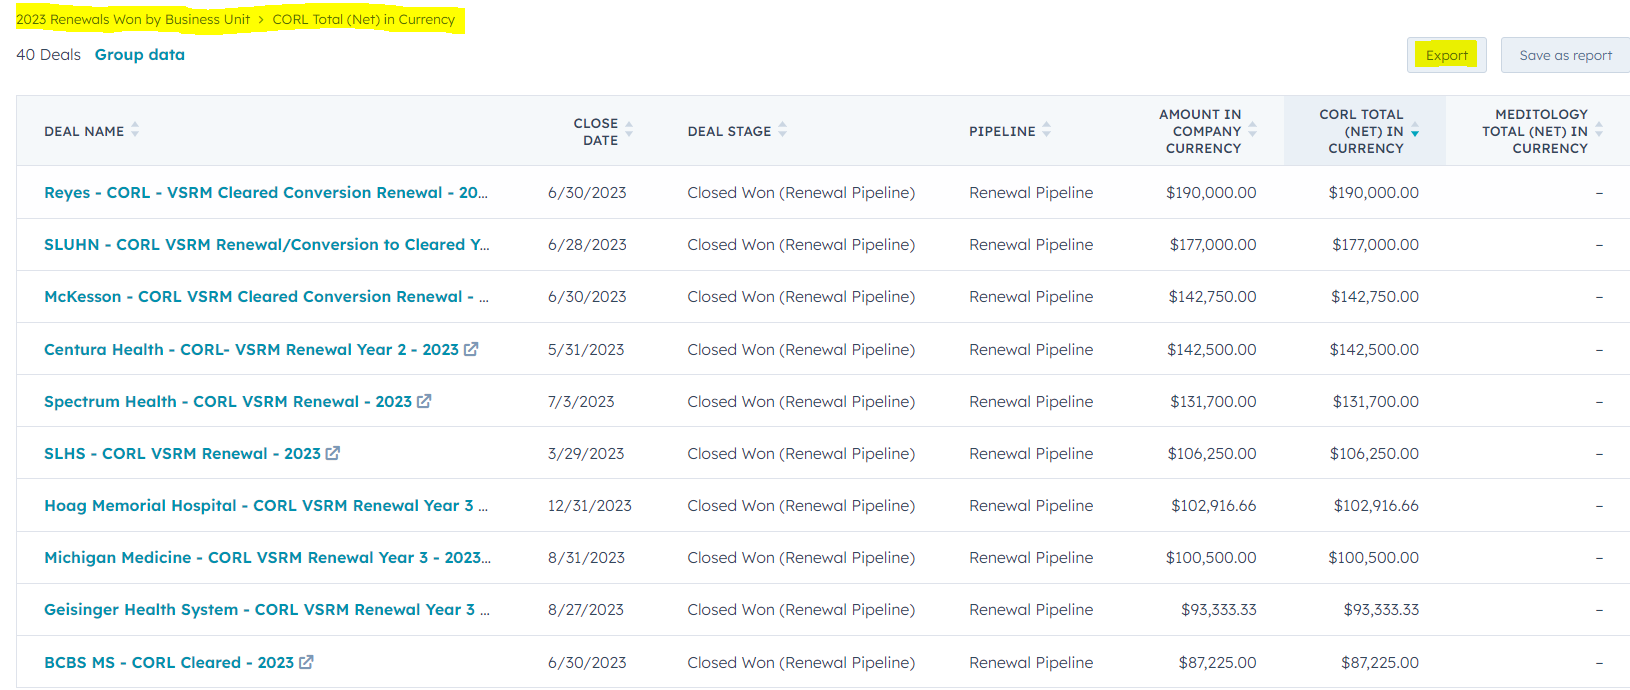This screenshot has height=690, width=1630.
Task: Click Save as report button
Action: (x=1565, y=55)
